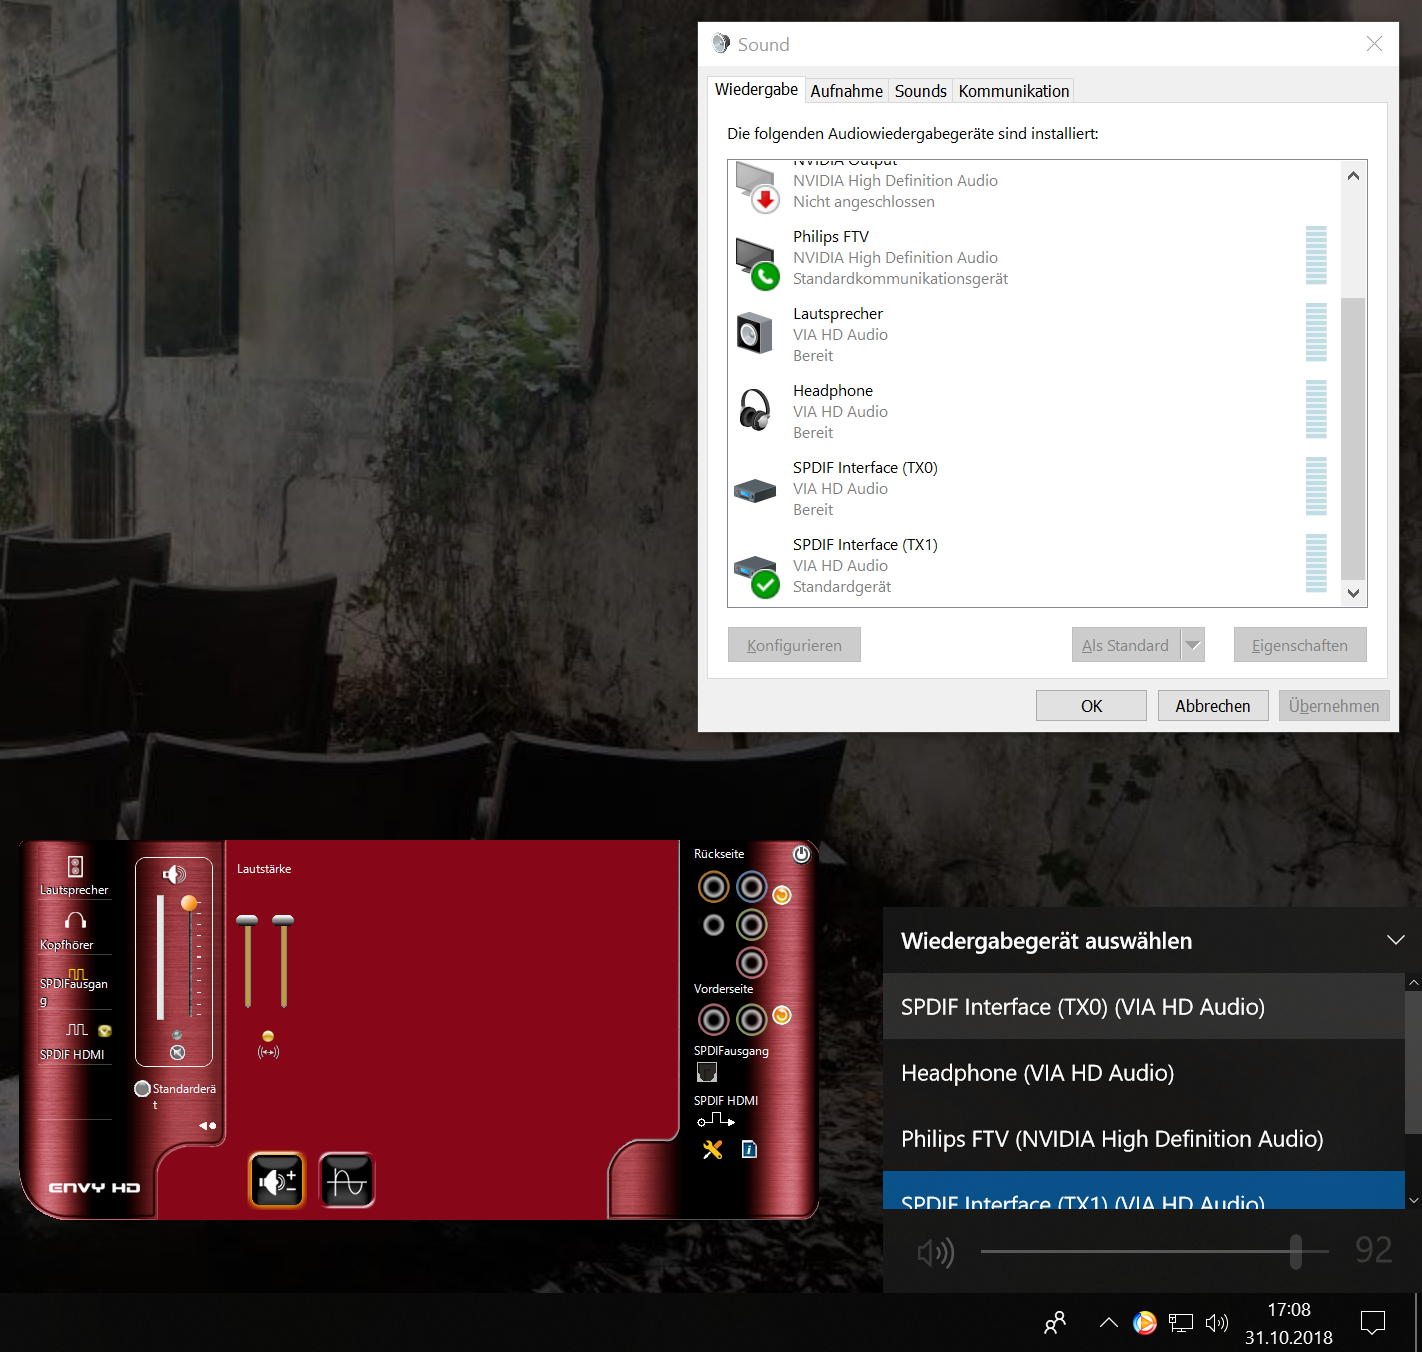Viewport: 1422px width, 1352px height.
Task: Click the blue-ringed rear jack
Action: click(752, 887)
